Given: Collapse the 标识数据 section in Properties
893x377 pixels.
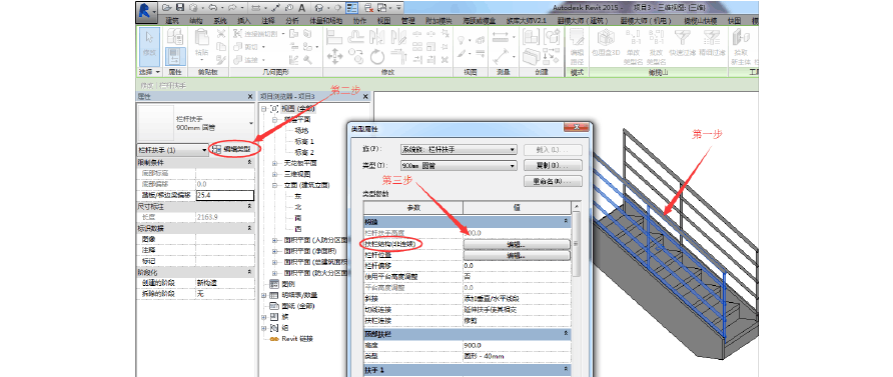Looking at the screenshot, I should tap(249, 229).
